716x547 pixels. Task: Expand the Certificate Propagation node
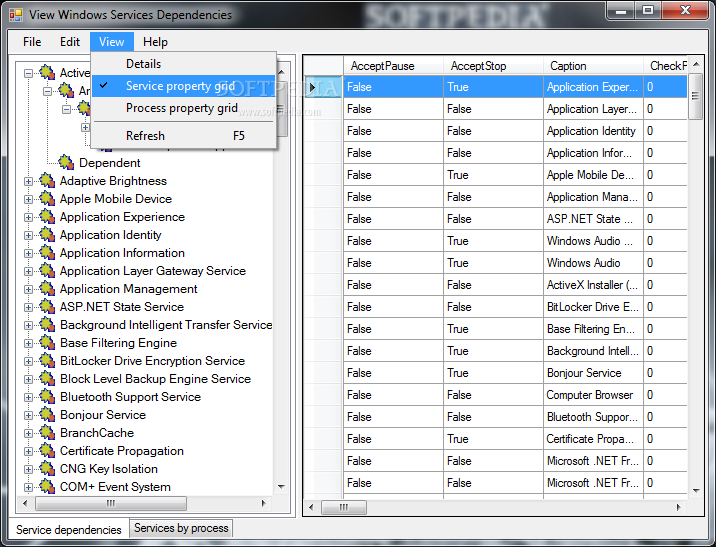[x=28, y=452]
